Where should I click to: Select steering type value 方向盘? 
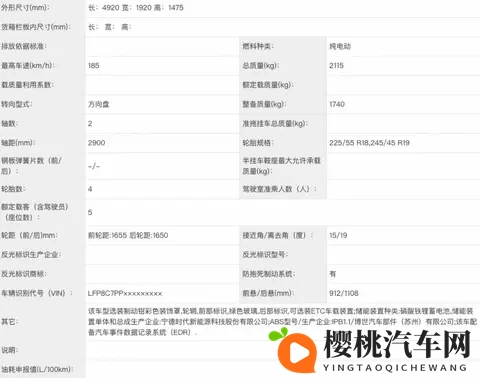pyautogui.click(x=99, y=104)
